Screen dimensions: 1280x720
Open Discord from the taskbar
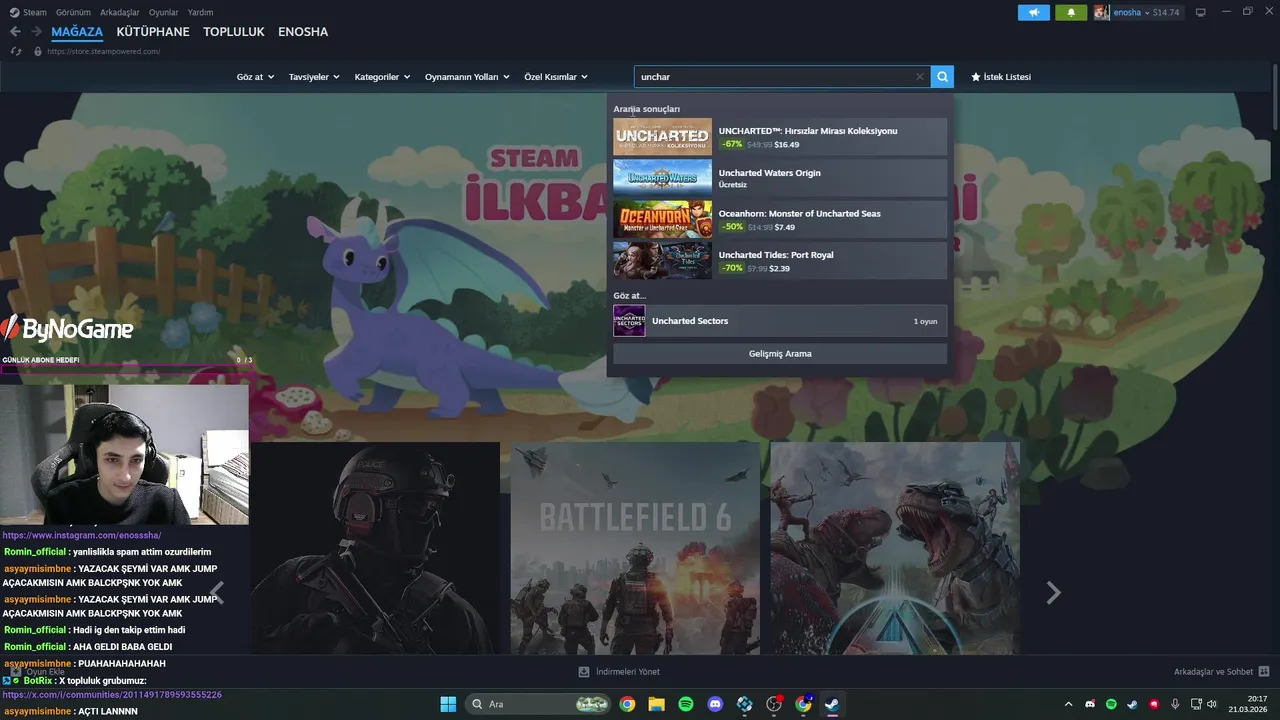(715, 704)
